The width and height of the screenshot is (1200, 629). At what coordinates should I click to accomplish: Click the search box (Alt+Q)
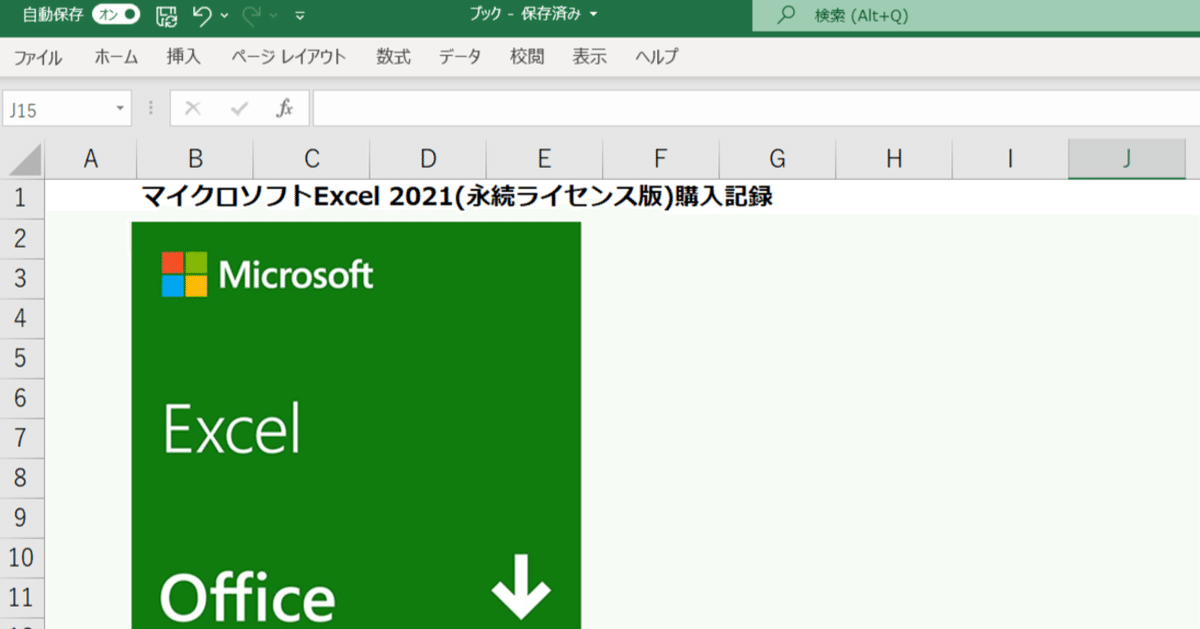click(x=976, y=16)
